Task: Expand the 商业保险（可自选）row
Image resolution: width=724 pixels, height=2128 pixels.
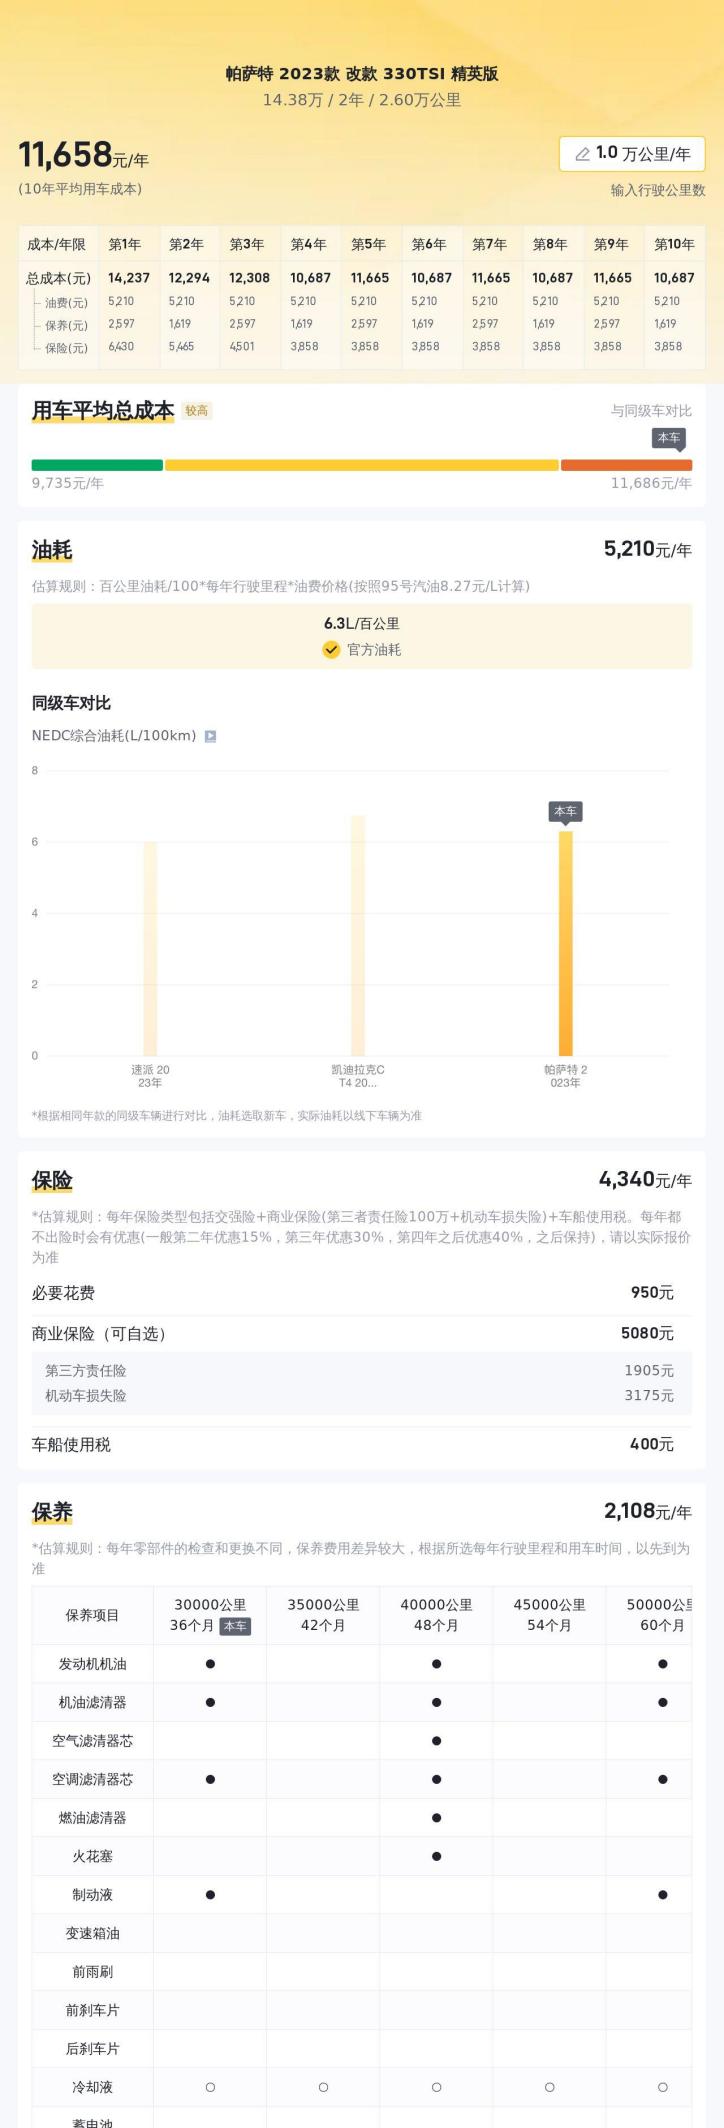Action: (361, 1333)
